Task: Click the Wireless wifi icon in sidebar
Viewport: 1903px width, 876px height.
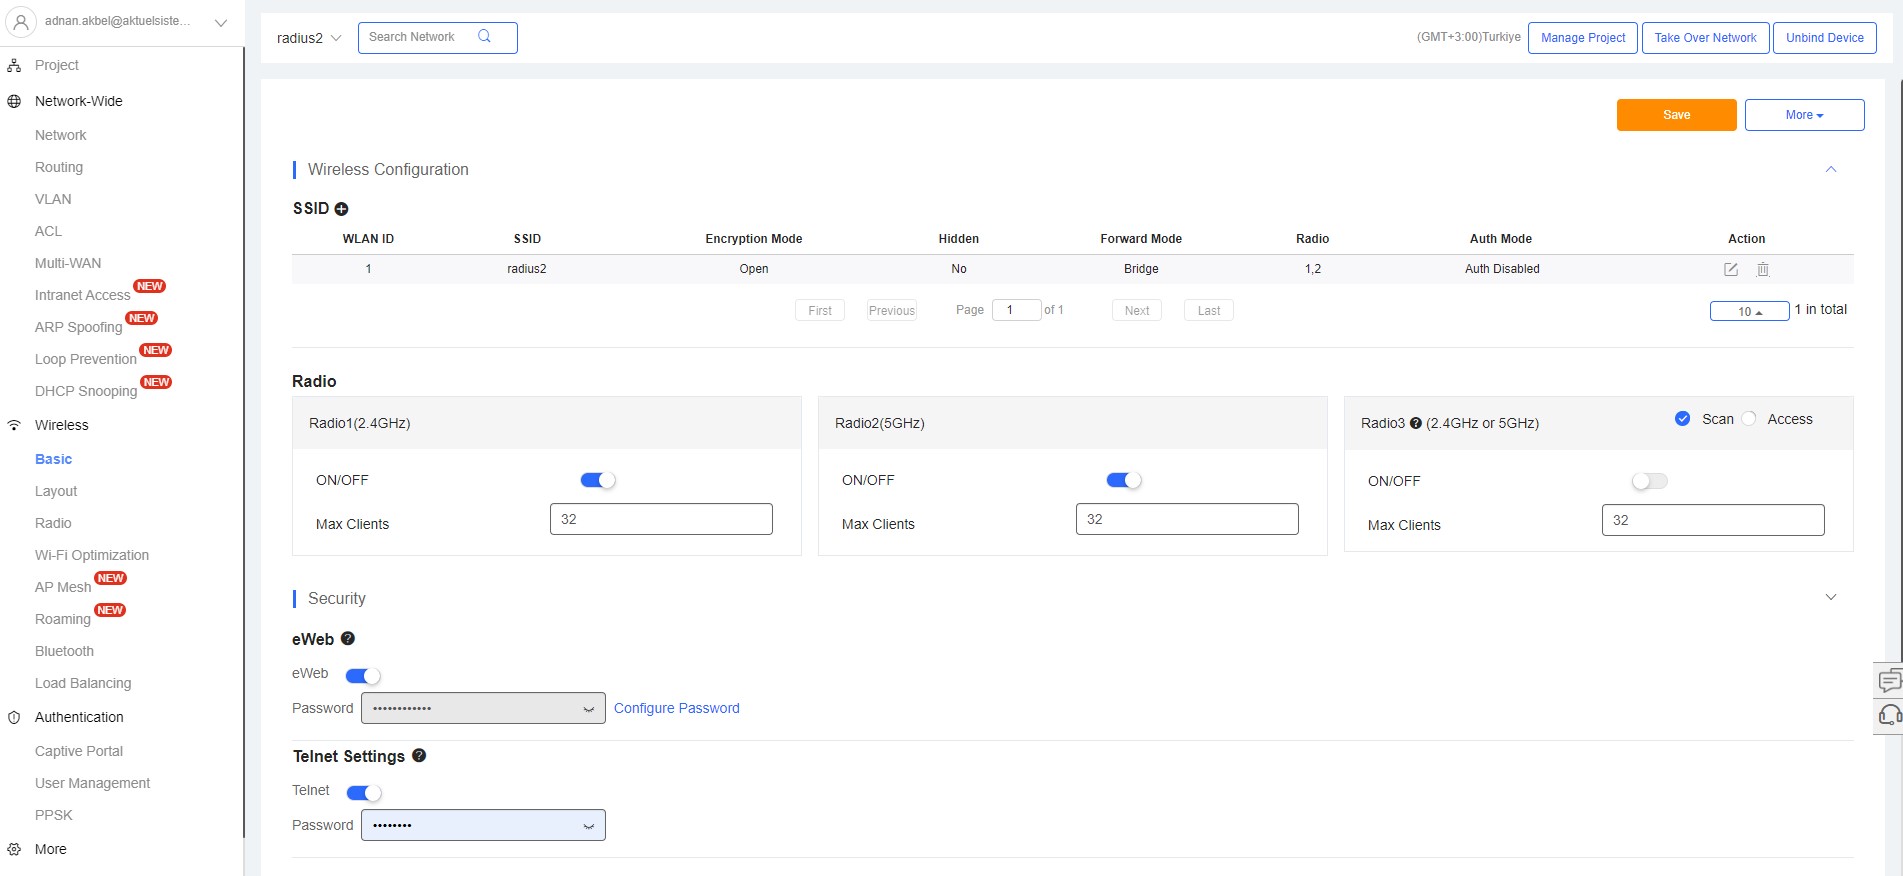Action: click(14, 425)
